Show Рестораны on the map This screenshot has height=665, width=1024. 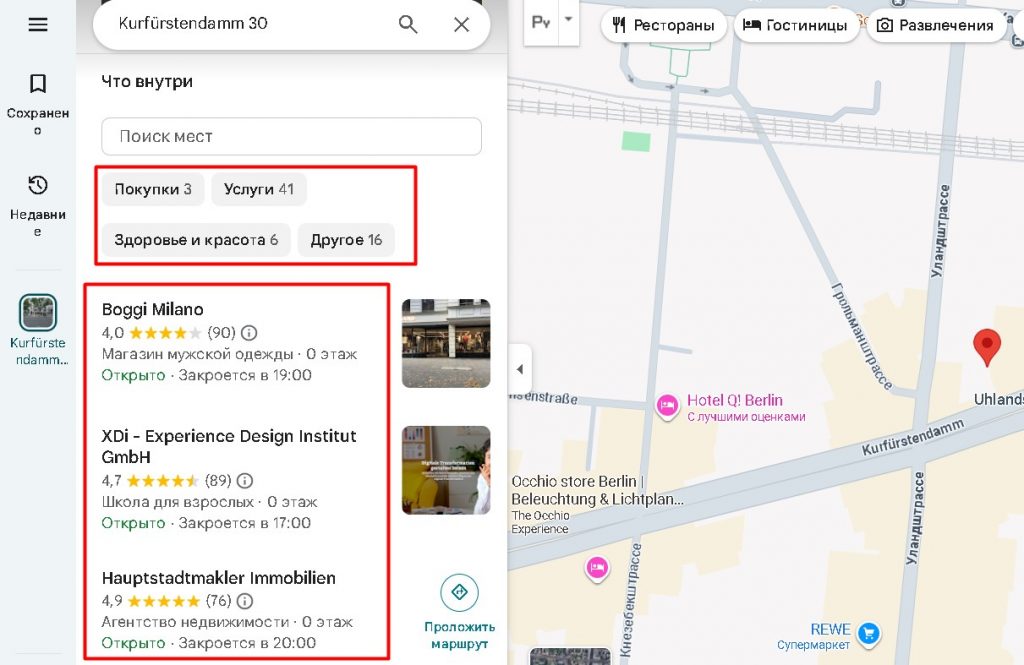click(x=664, y=25)
